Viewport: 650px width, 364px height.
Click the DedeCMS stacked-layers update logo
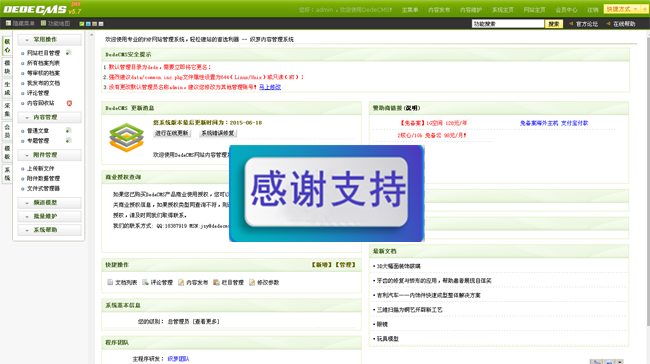click(x=126, y=138)
